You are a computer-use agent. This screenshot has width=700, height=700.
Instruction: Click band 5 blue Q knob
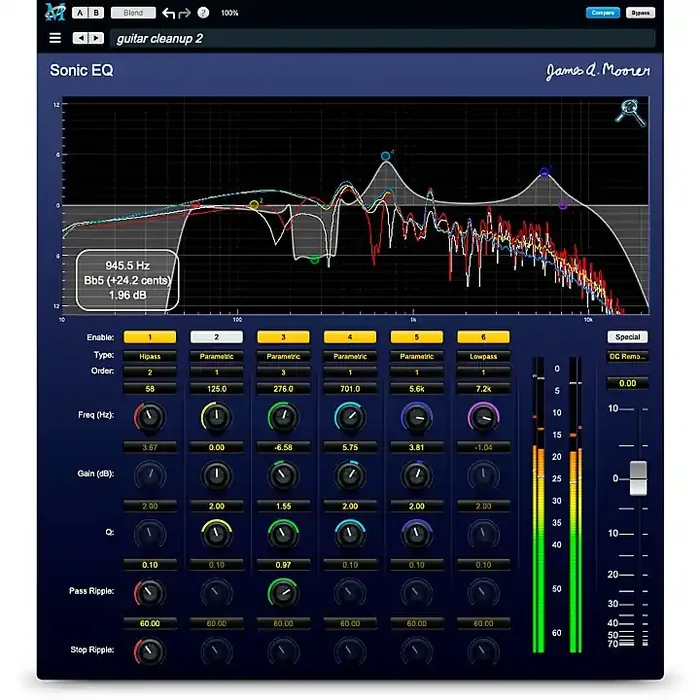[417, 534]
